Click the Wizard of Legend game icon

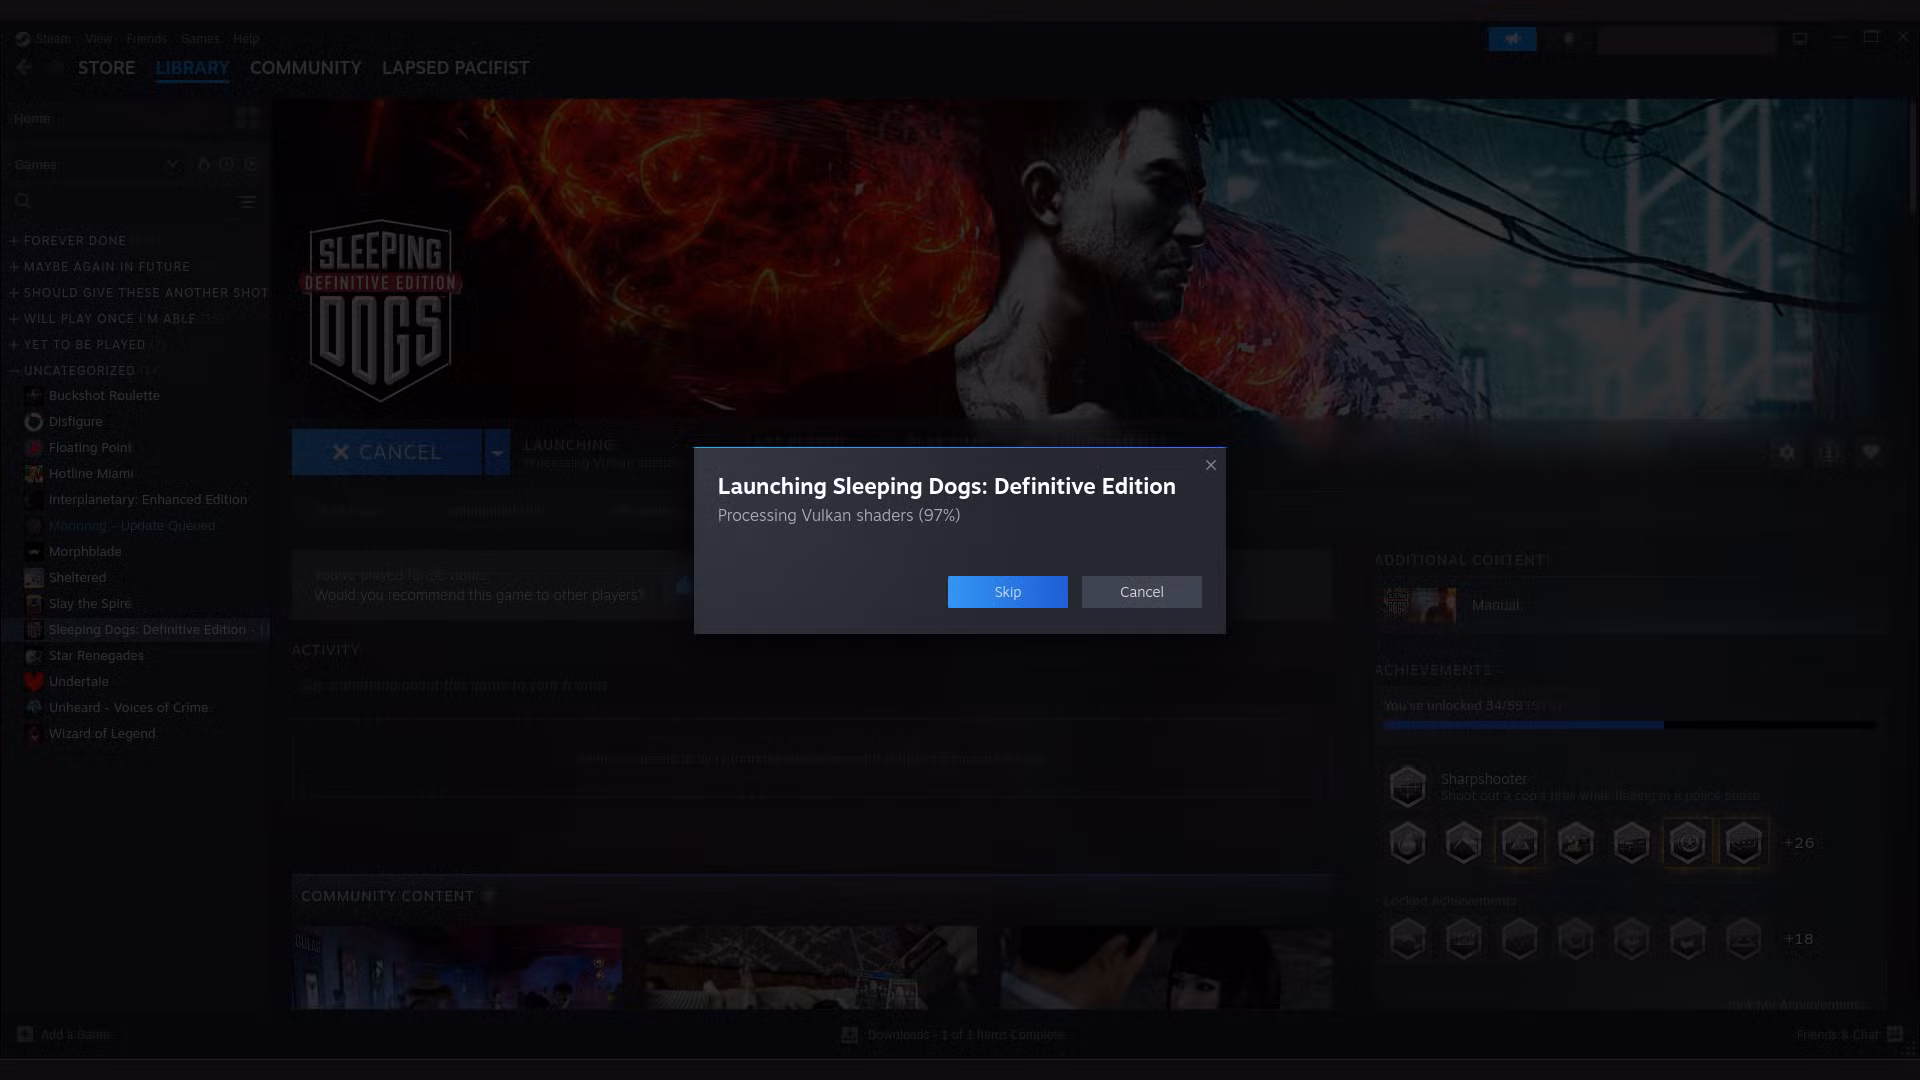34,734
